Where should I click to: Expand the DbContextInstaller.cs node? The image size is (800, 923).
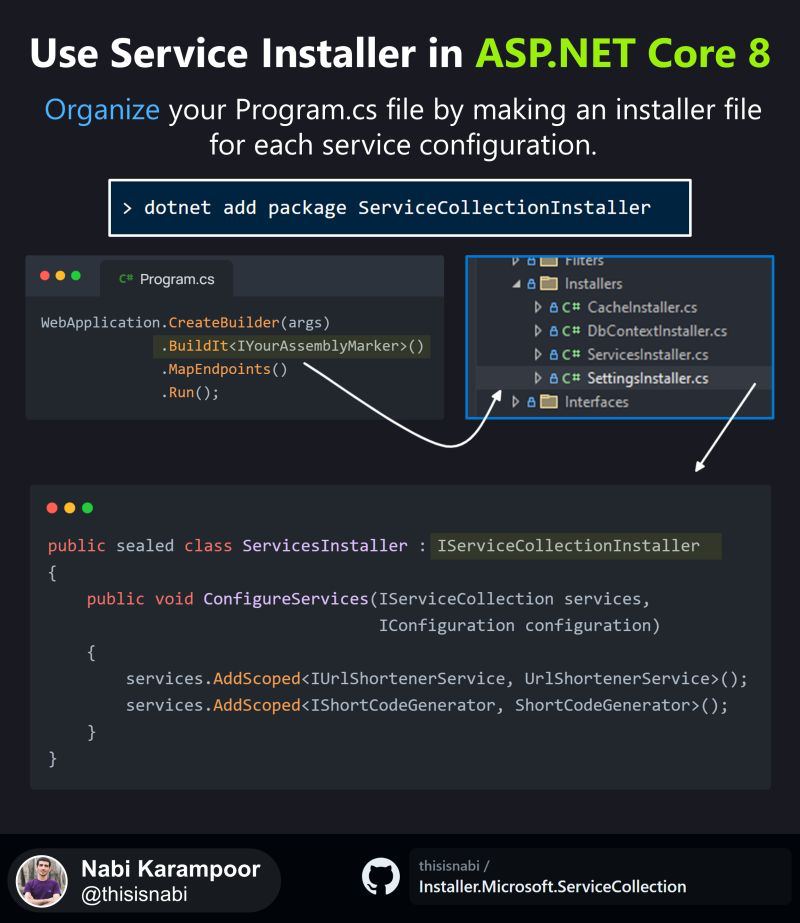pos(537,331)
